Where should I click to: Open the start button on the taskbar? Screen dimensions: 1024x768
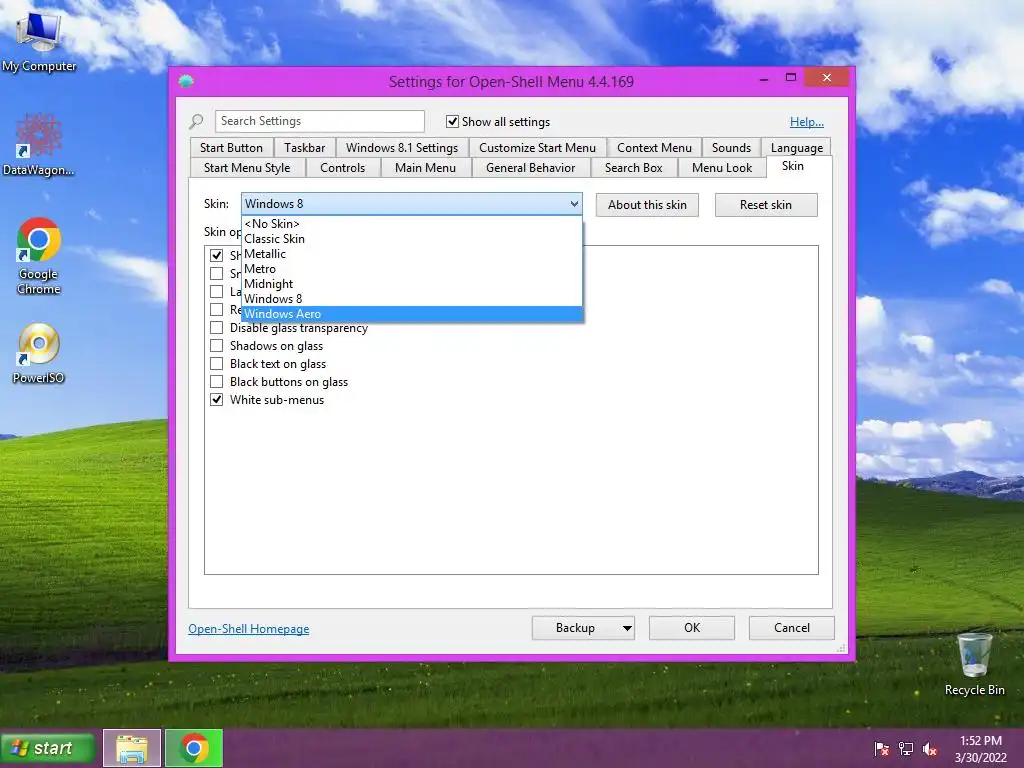click(x=48, y=748)
